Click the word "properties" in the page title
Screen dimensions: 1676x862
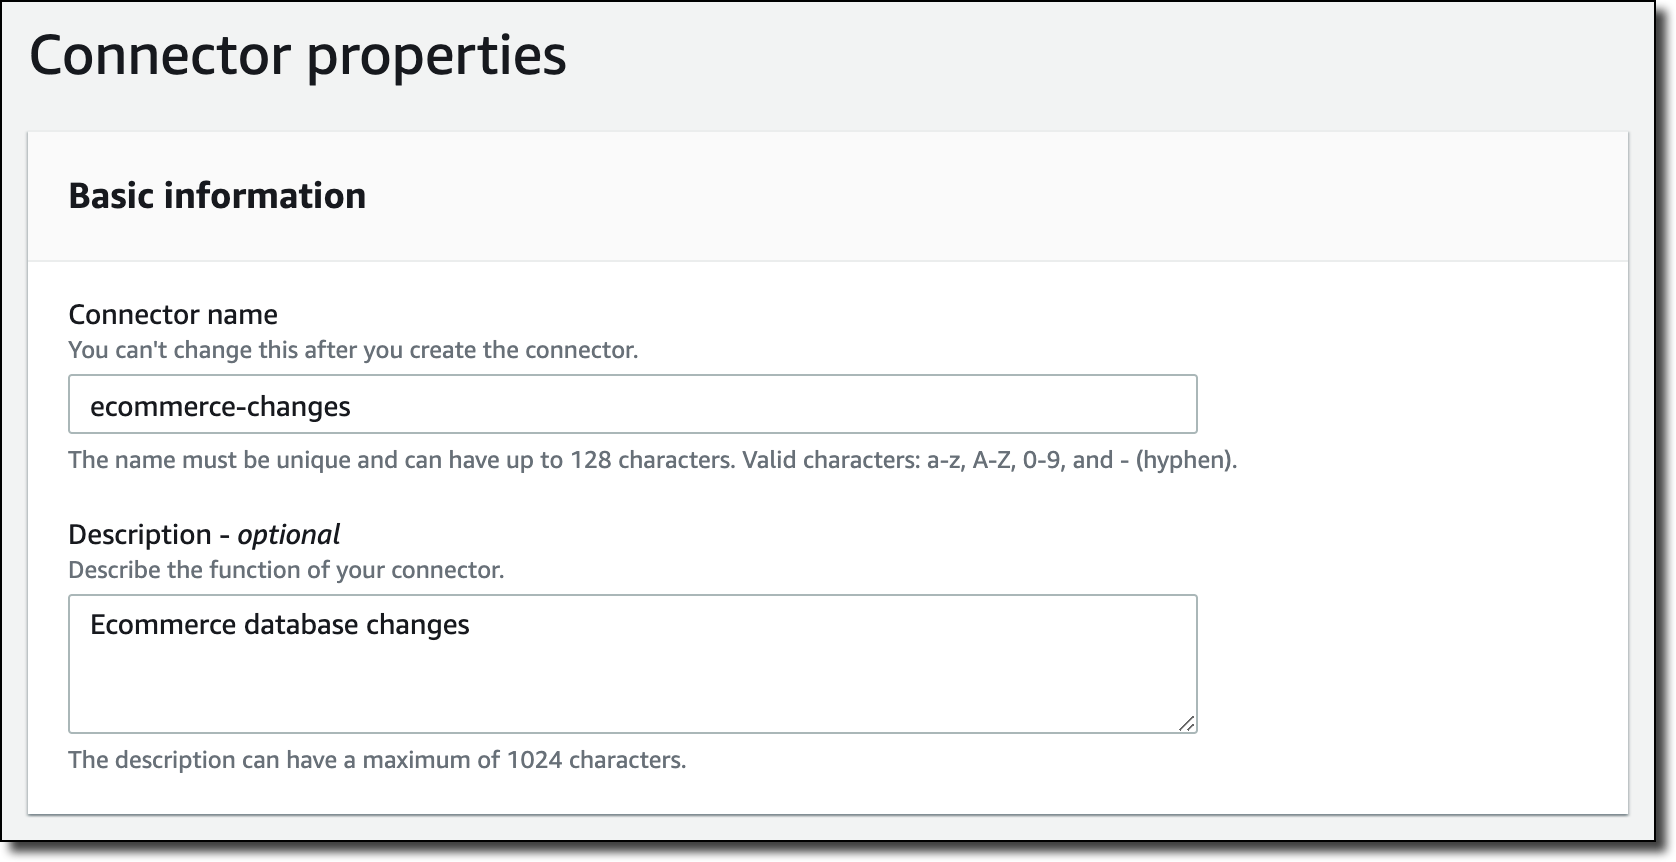click(x=436, y=55)
